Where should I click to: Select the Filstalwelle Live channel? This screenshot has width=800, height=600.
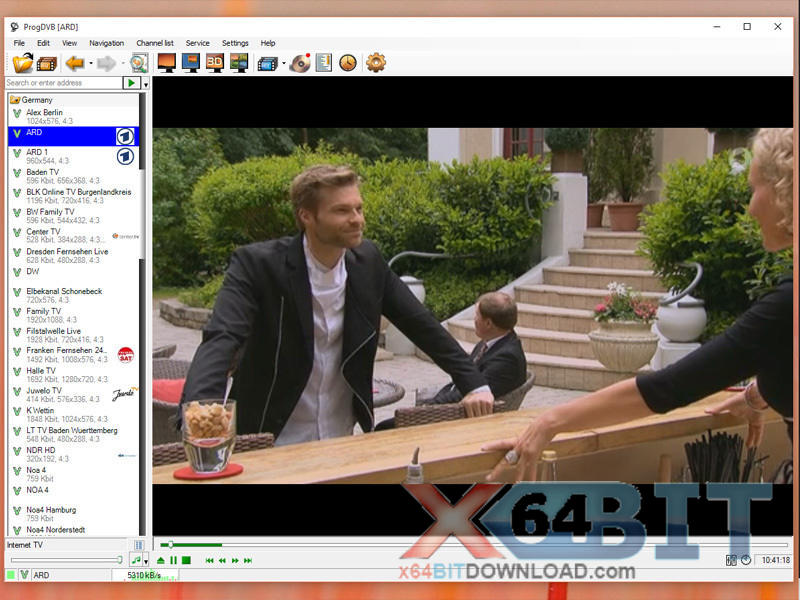(x=73, y=335)
